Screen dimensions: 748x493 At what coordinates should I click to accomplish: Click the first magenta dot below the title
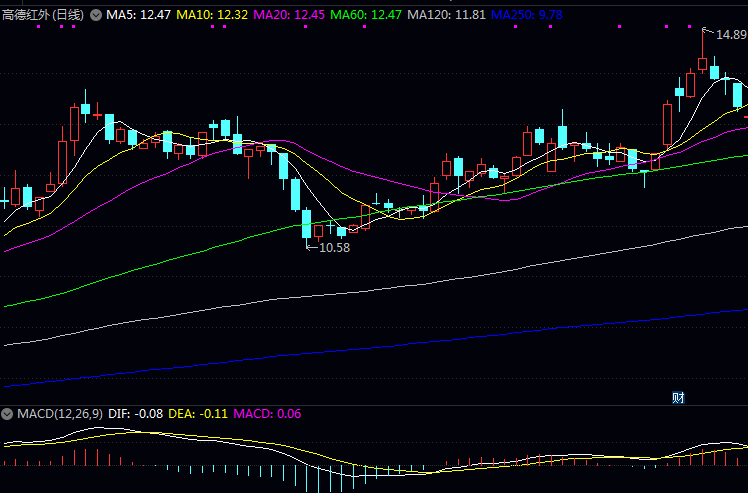click(38, 28)
